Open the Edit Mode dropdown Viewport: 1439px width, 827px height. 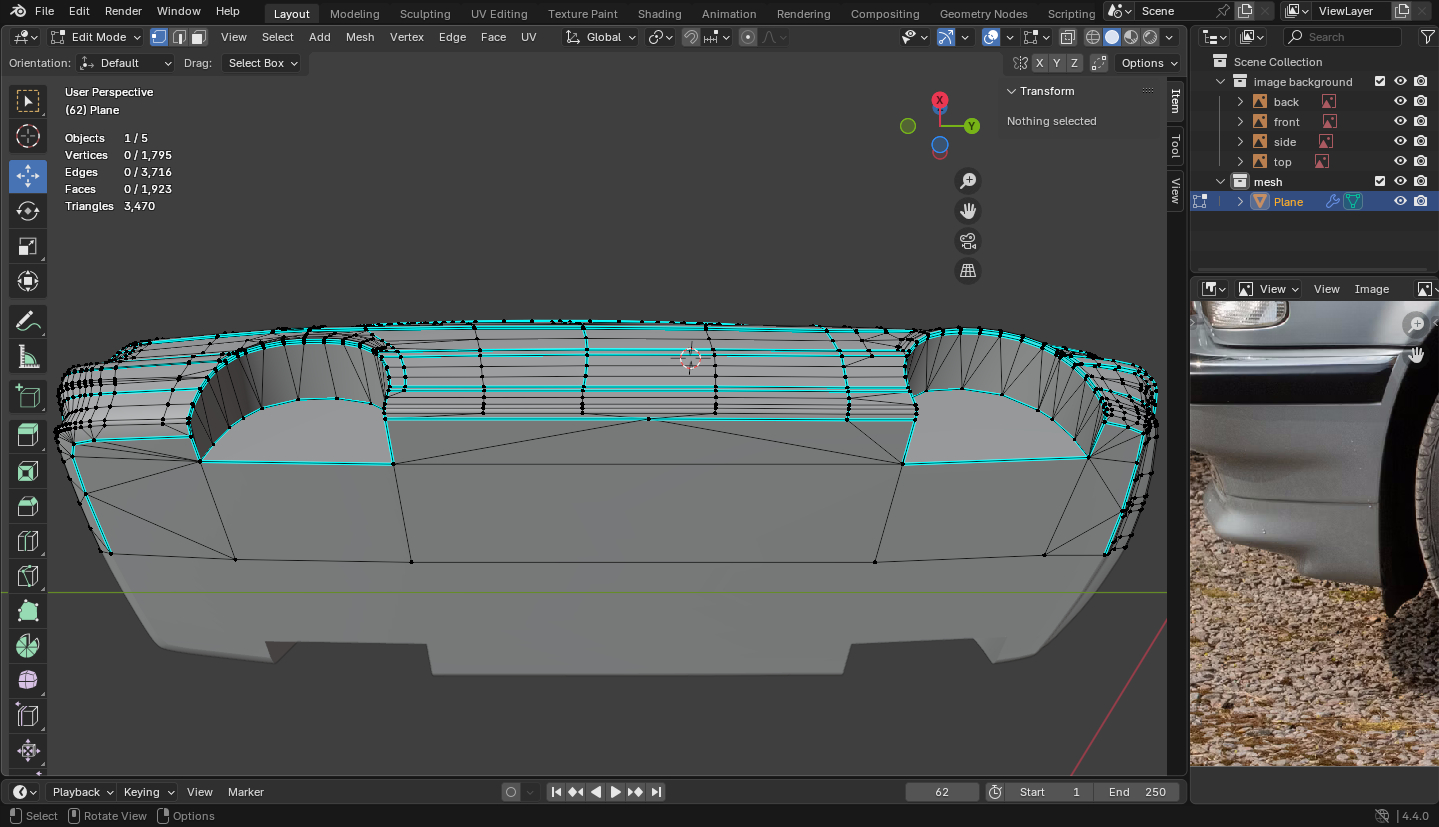[x=96, y=37]
